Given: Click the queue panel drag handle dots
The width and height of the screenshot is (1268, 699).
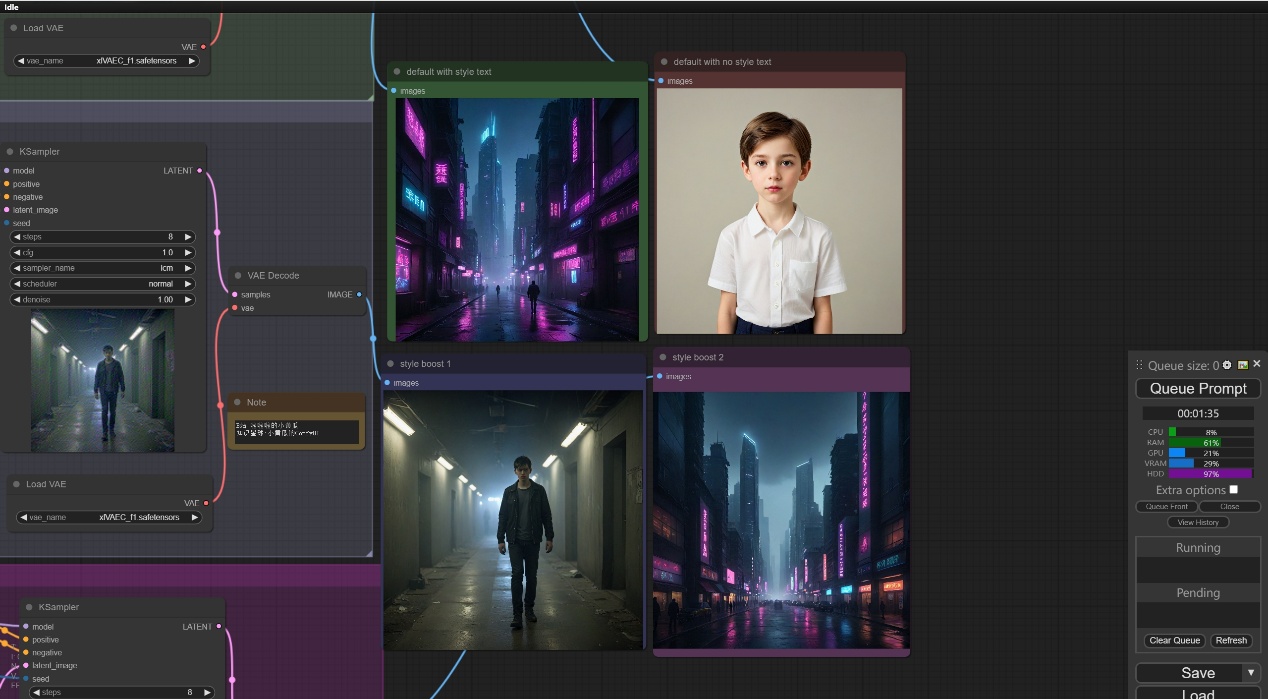Looking at the screenshot, I should (x=1139, y=366).
